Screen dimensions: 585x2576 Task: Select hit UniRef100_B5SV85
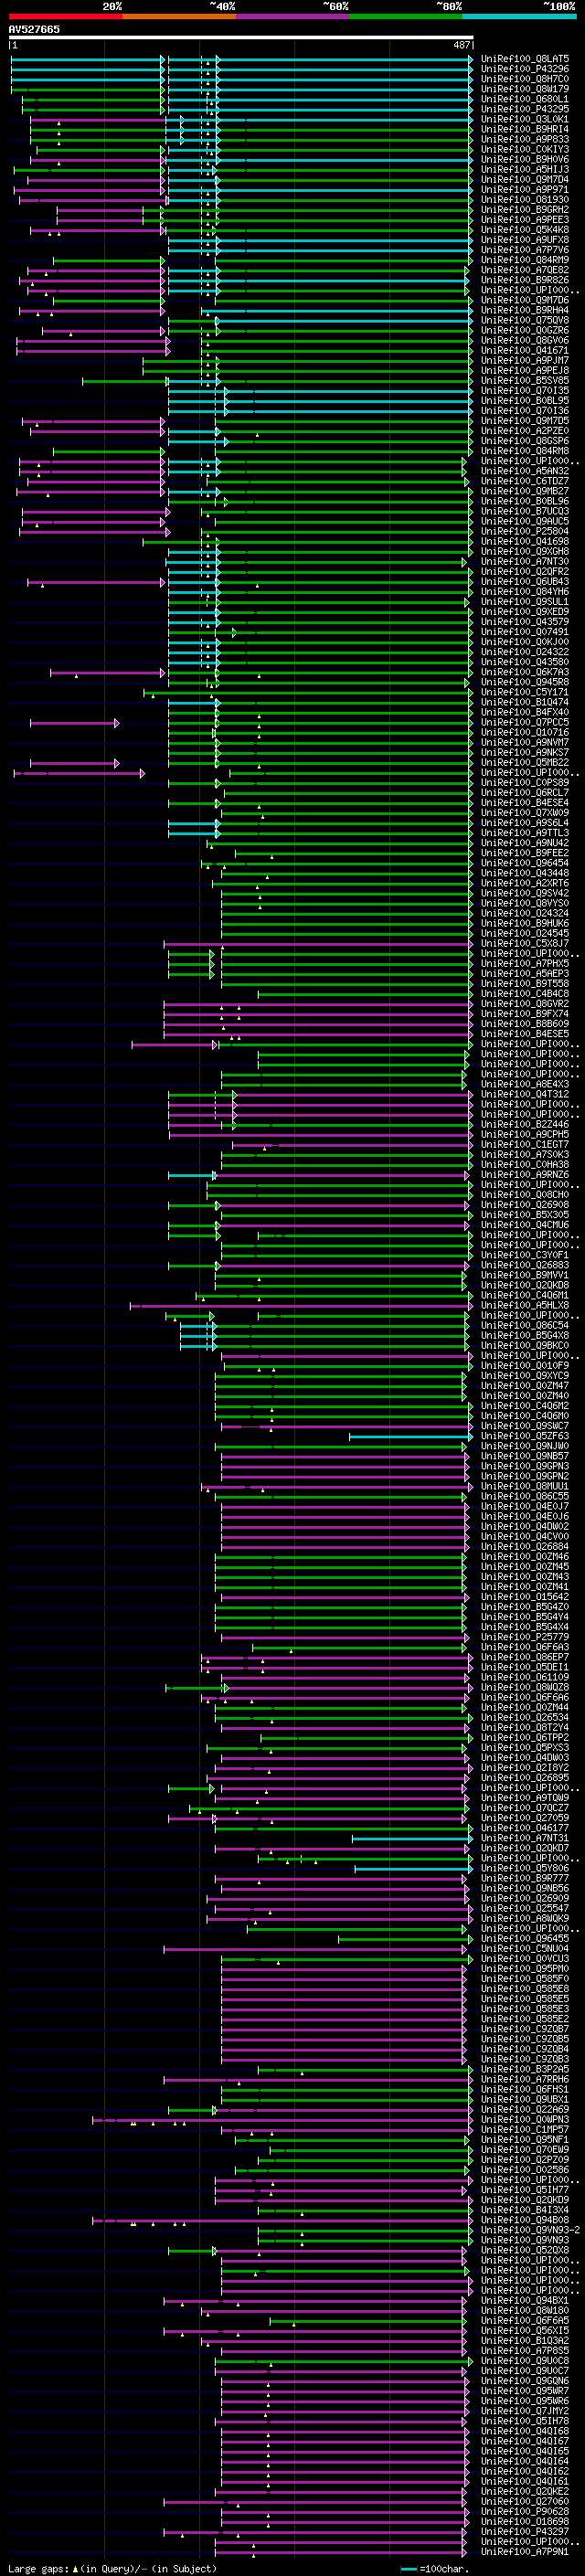tap(525, 381)
